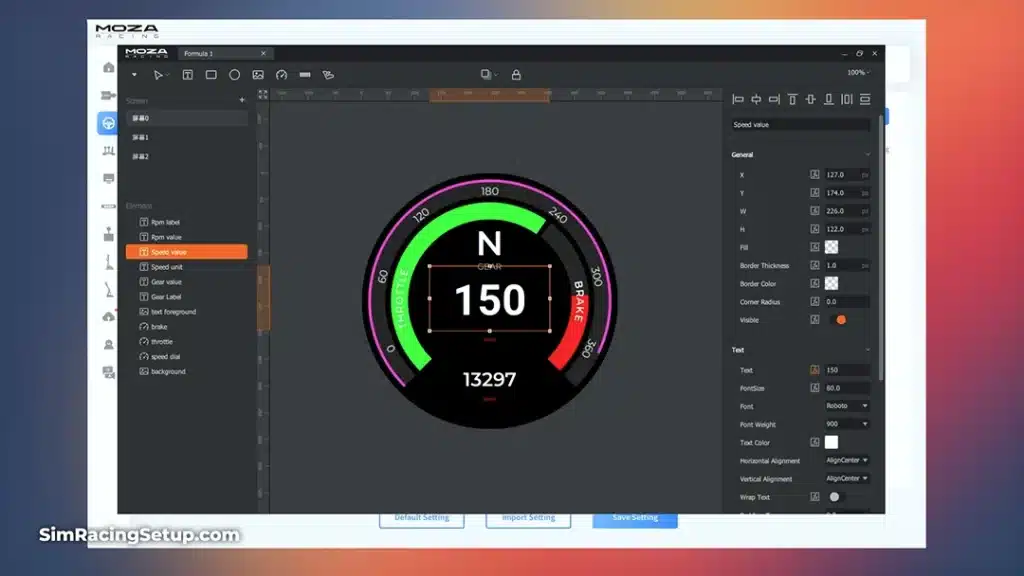Viewport: 1024px width, 576px height.
Task: Add a new screen with the plus icon
Action: coord(242,100)
